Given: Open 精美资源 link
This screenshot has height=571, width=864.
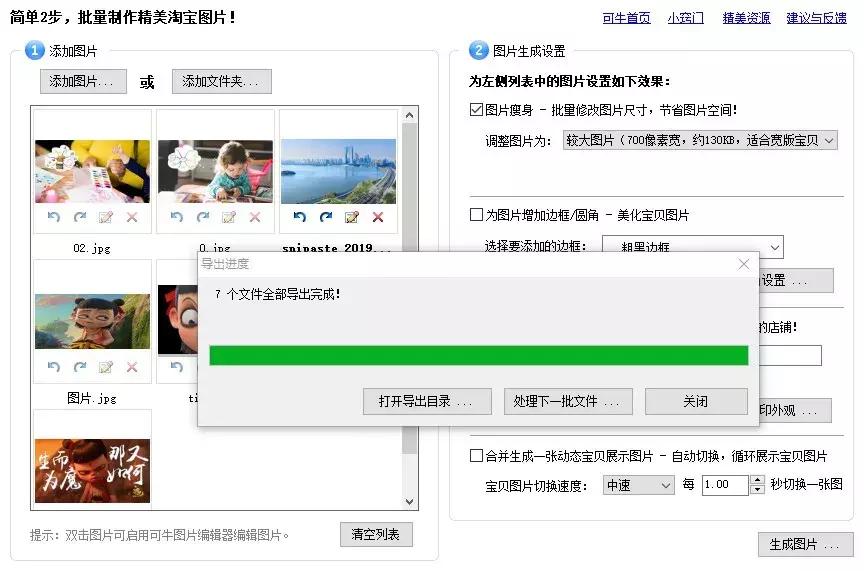Looking at the screenshot, I should pos(747,18).
